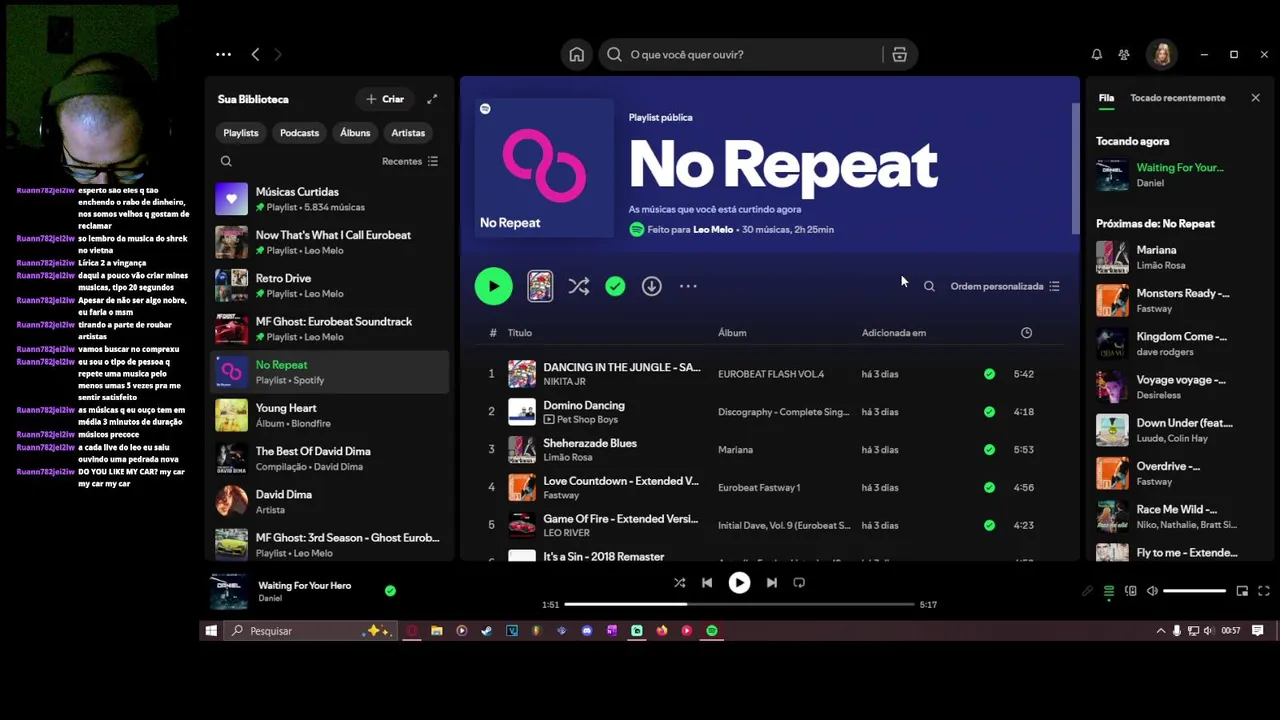
Task: Open the Ordem personalizada sort dropdown
Action: 1005,286
